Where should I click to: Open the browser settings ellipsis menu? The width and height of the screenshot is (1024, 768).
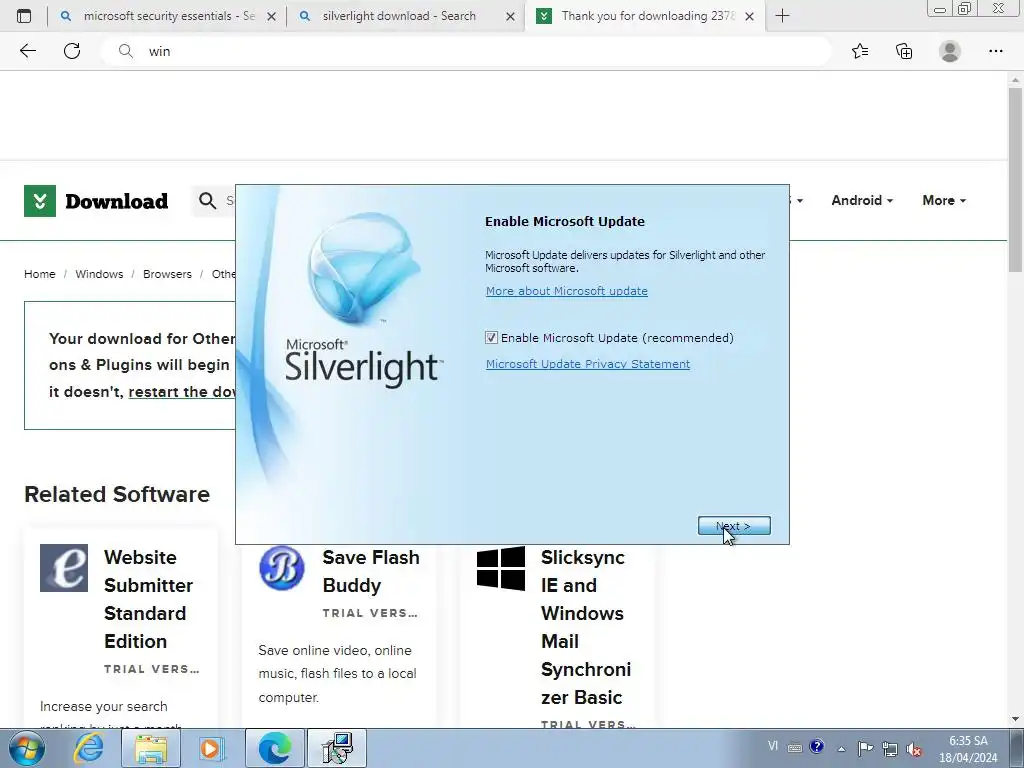pyautogui.click(x=995, y=51)
